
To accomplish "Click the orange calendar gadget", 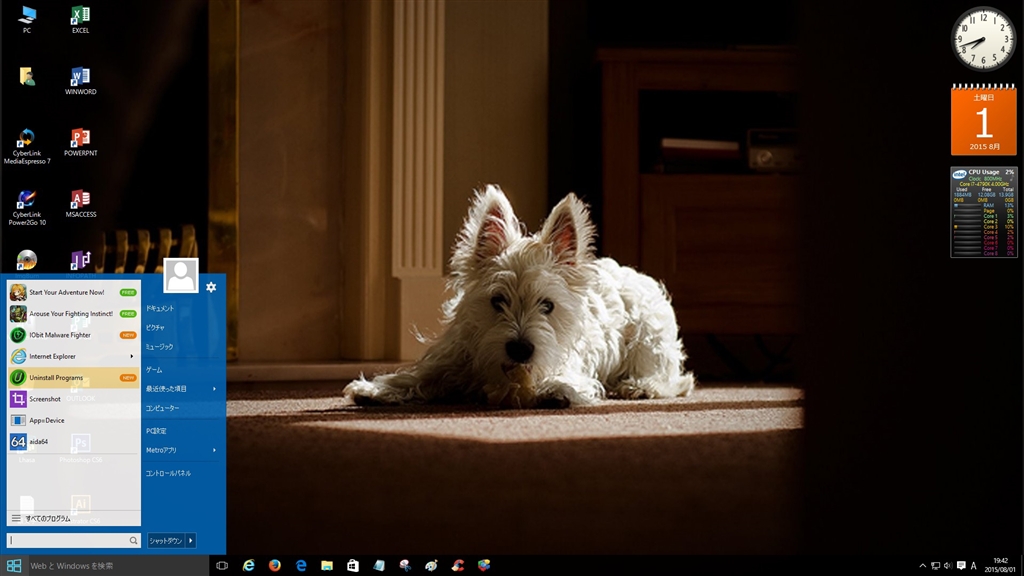I will (984, 120).
